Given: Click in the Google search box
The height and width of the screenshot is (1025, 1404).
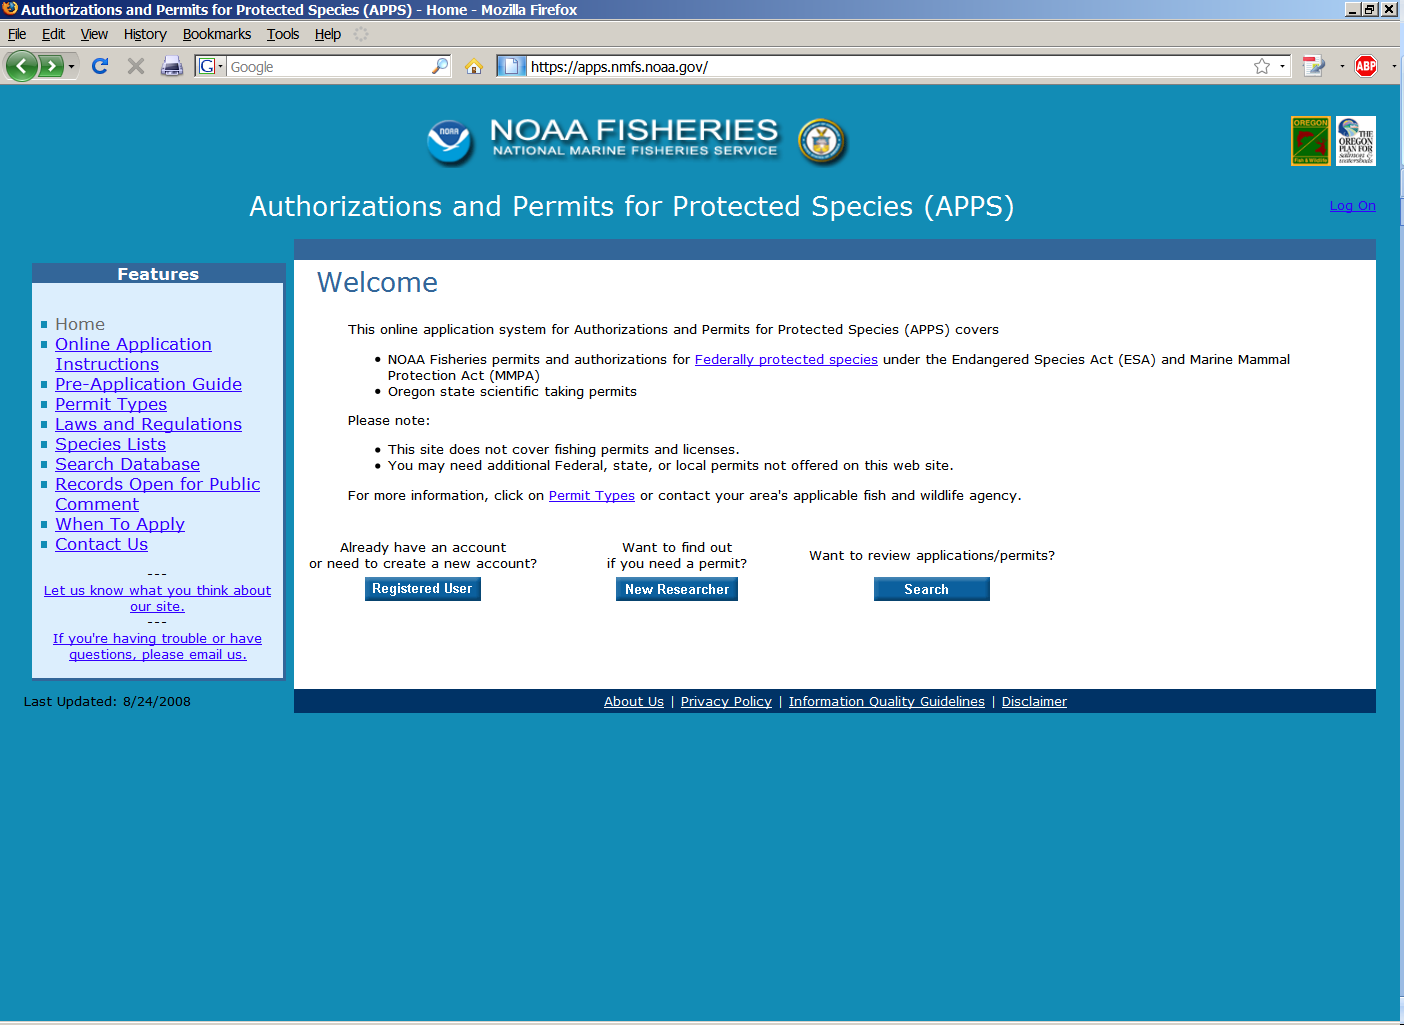Looking at the screenshot, I should click(x=329, y=66).
